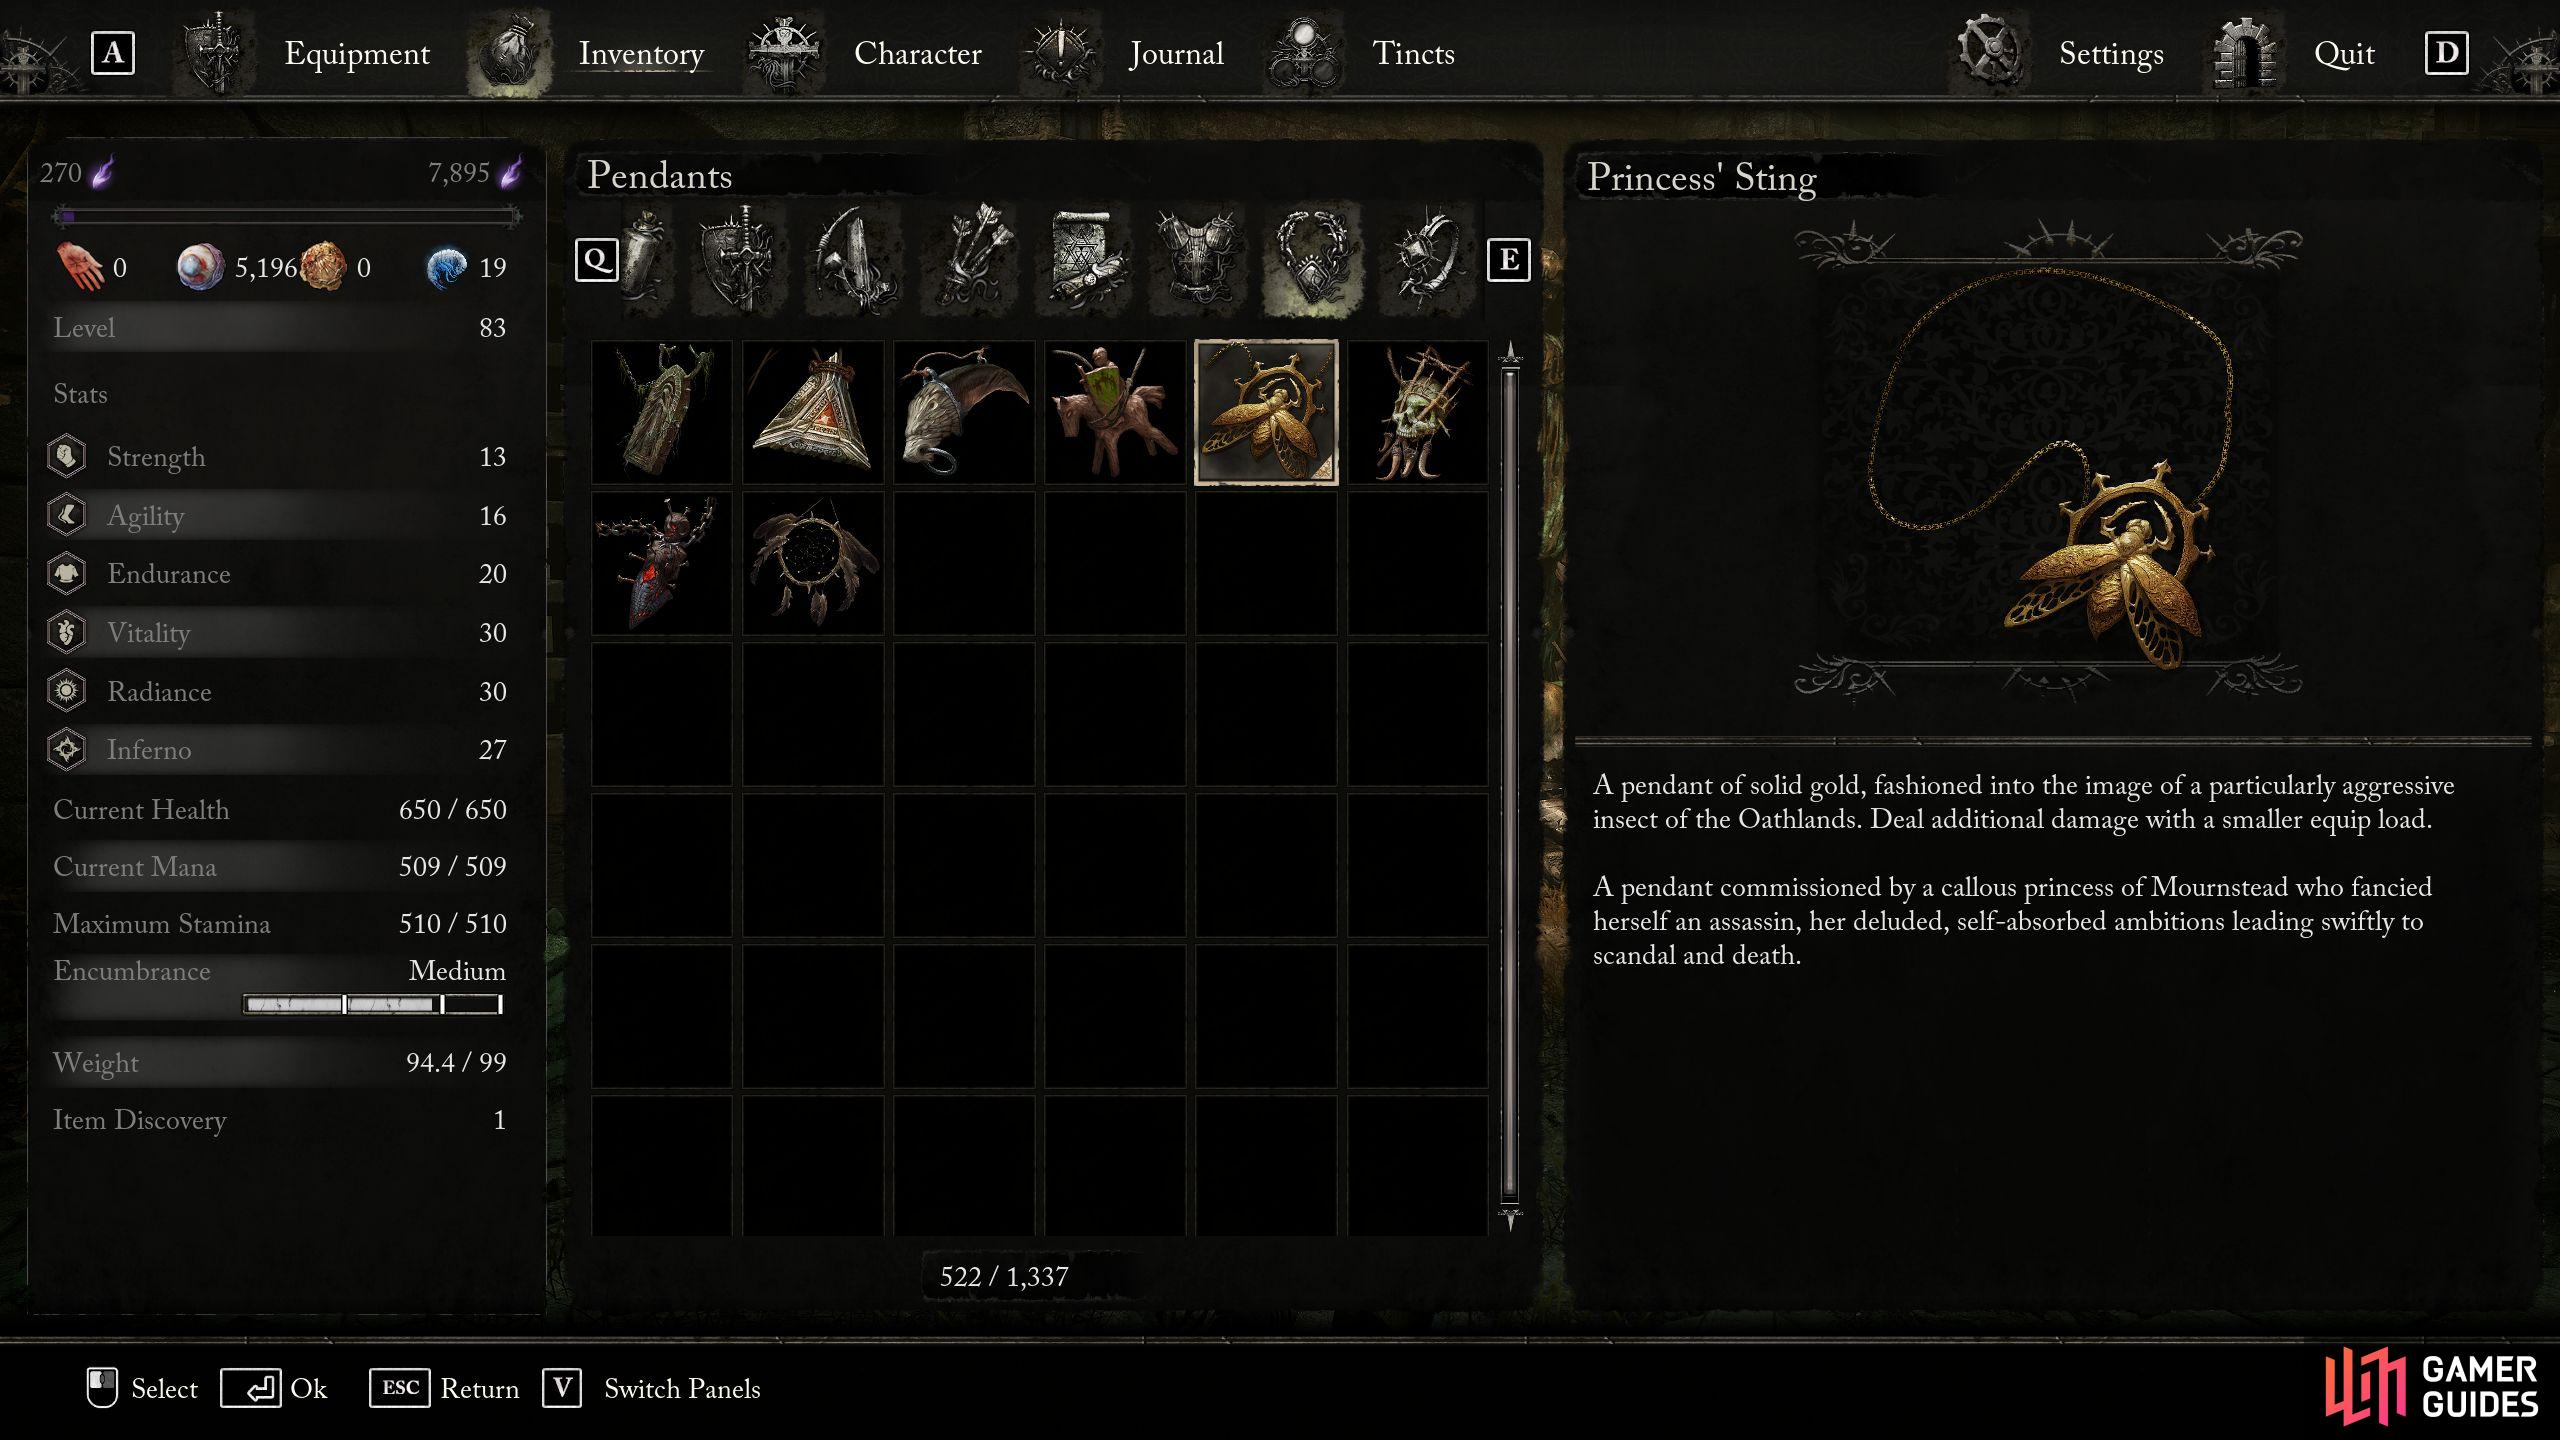This screenshot has height=1440, width=2560.
Task: Select the Princess' Sting golden insect pendant
Action: coord(1266,412)
